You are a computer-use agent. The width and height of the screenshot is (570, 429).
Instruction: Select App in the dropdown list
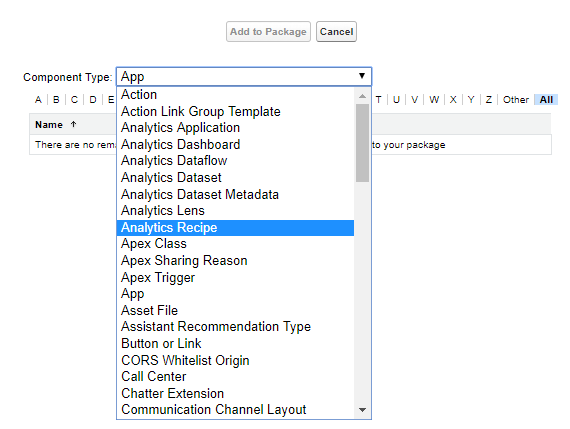click(x=235, y=293)
